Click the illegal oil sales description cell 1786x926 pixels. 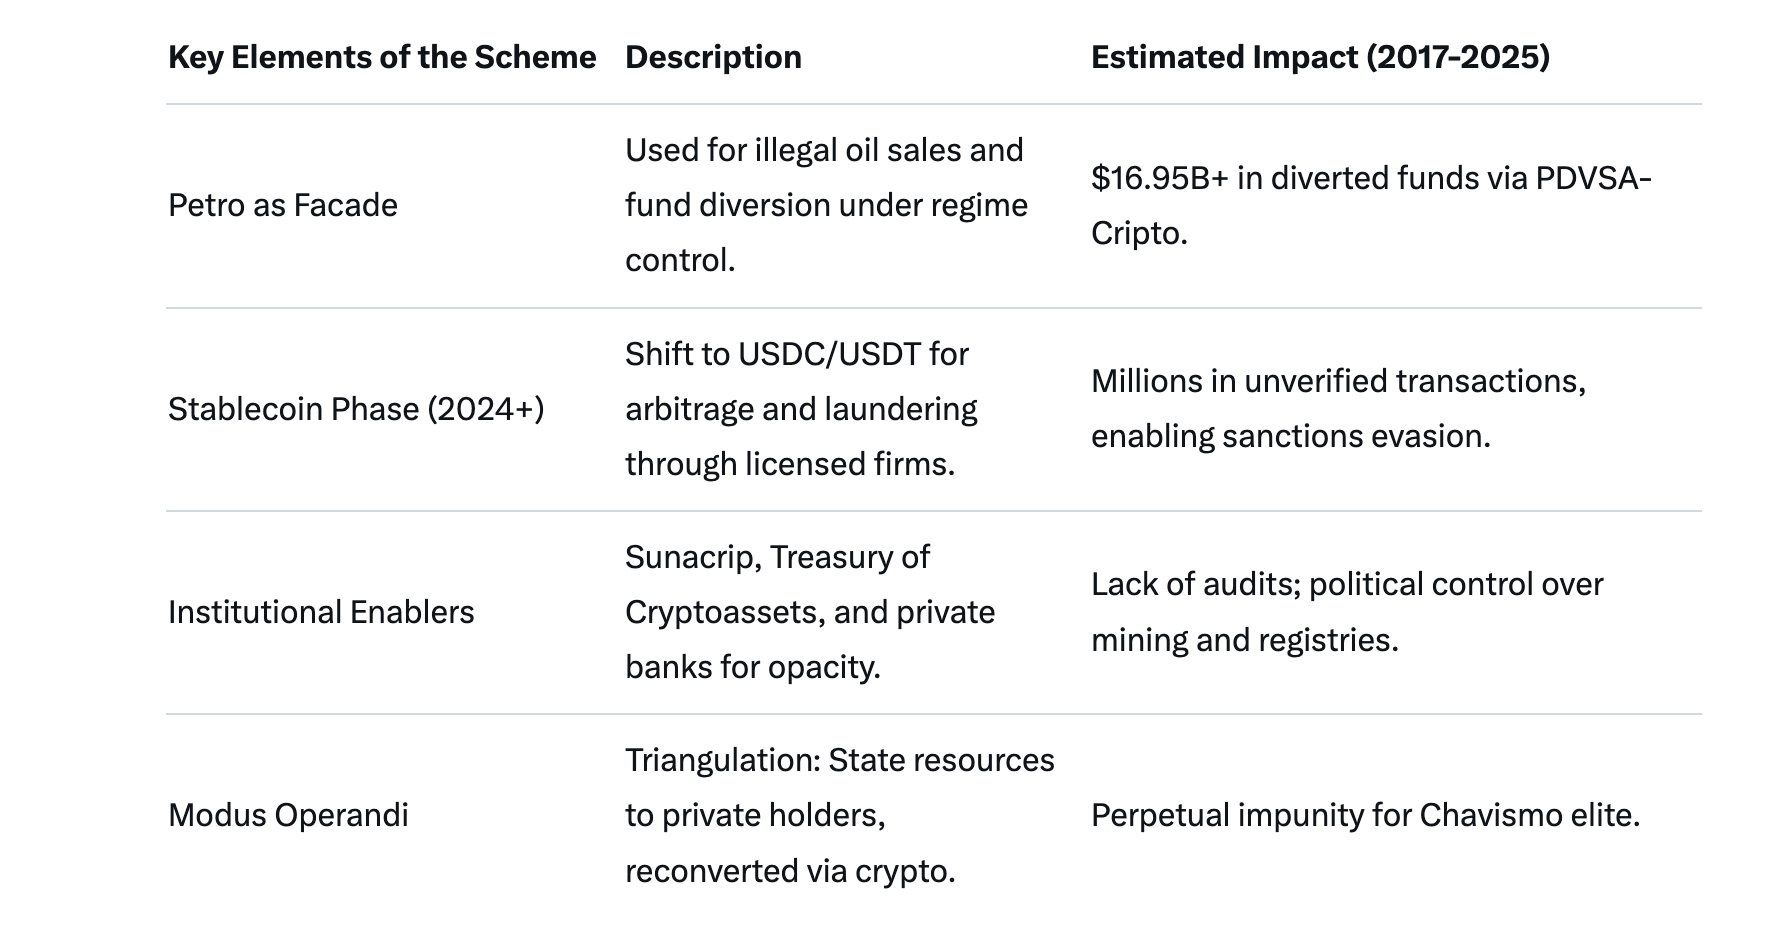826,205
